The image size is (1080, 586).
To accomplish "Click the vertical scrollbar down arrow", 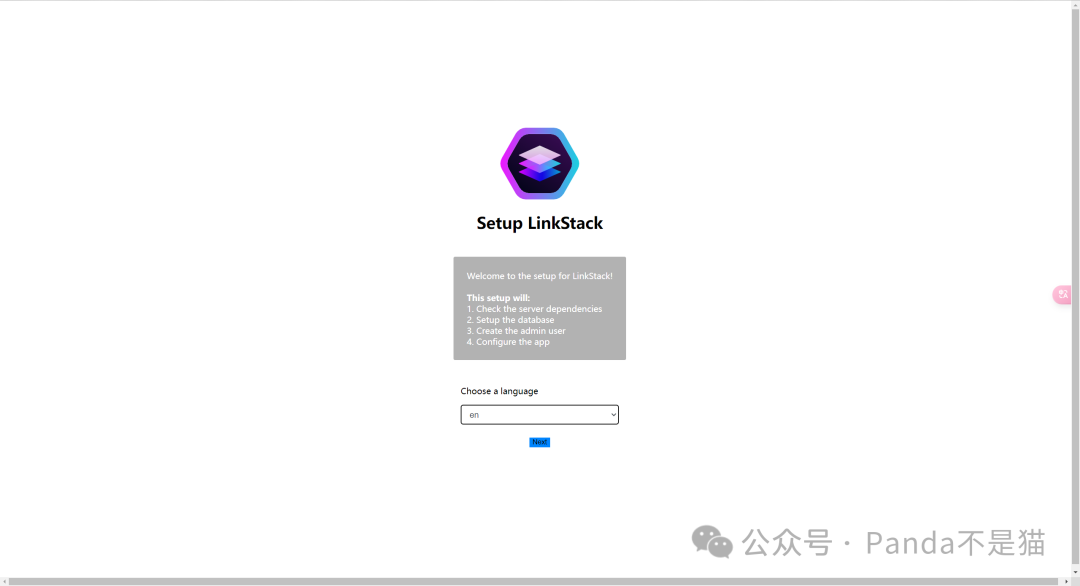I will [1075, 572].
